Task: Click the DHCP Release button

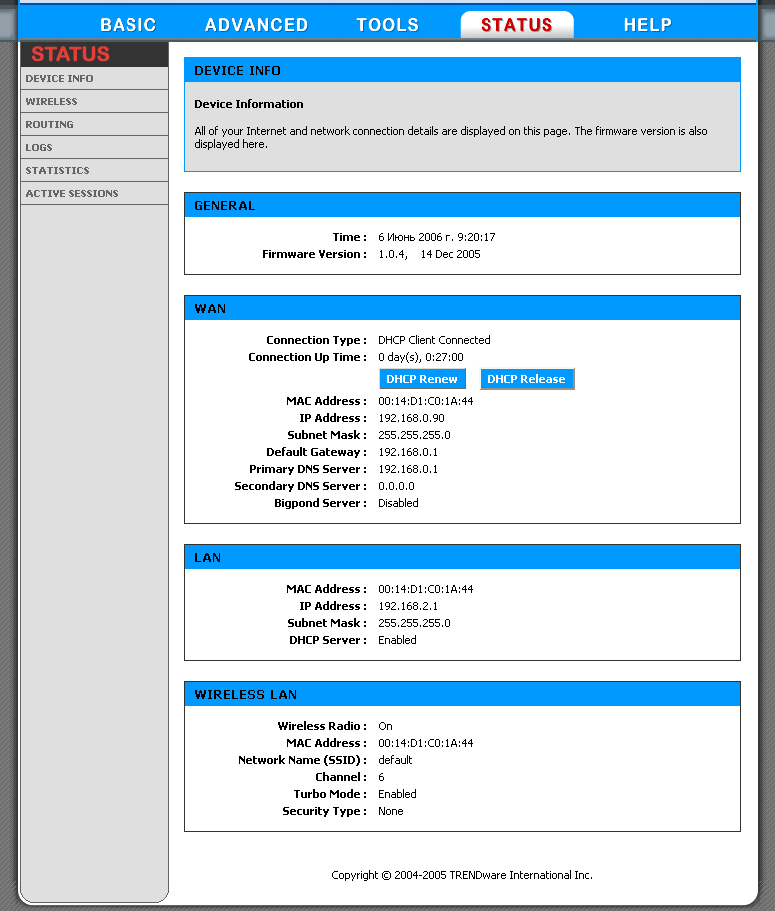Action: point(527,379)
